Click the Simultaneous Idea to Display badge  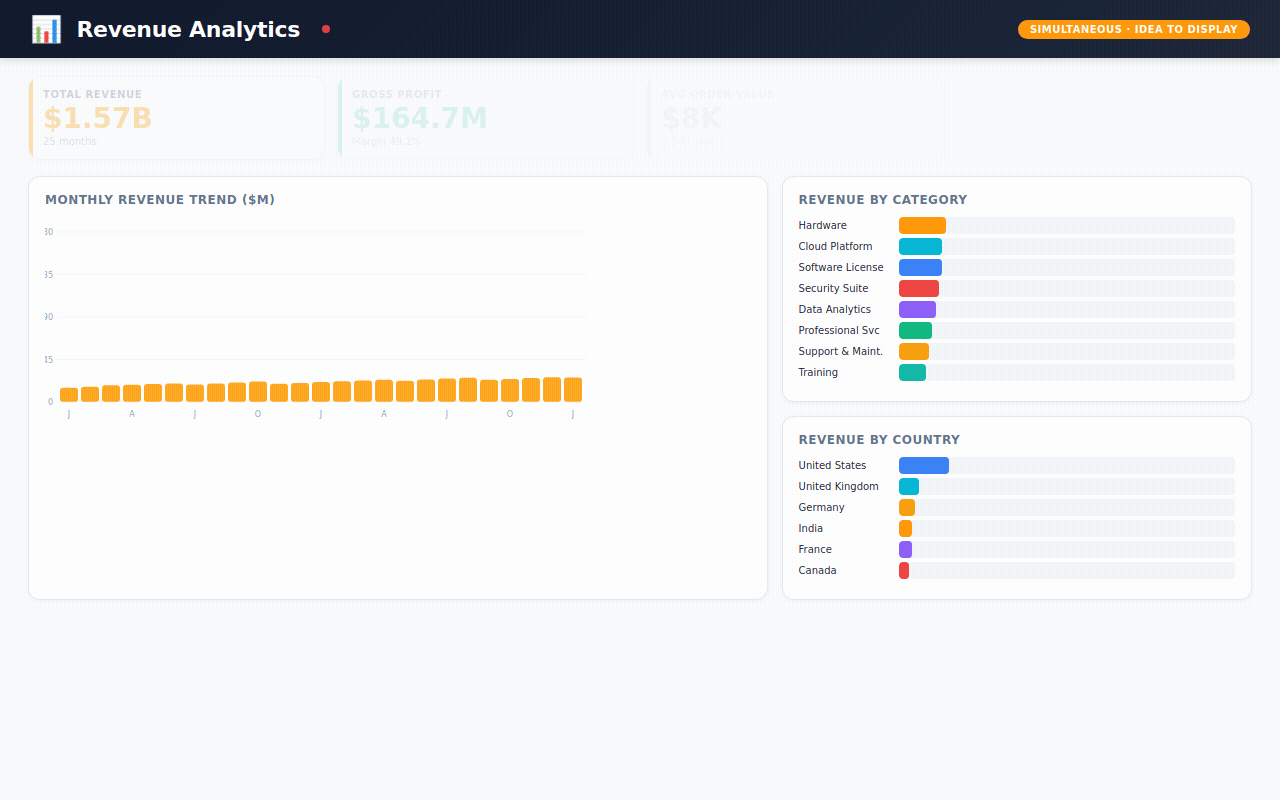coord(1133,29)
